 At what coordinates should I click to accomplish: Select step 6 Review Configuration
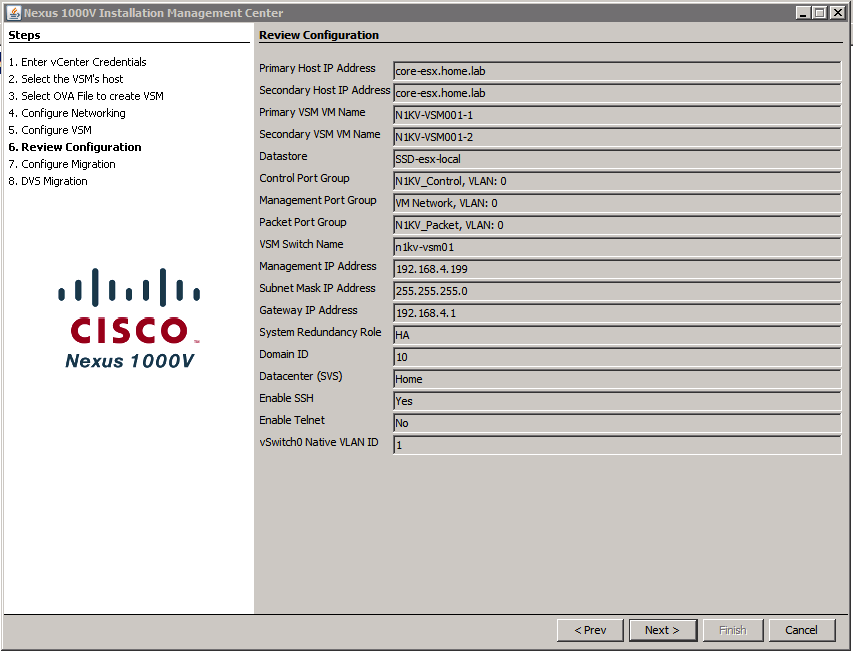click(x=75, y=147)
